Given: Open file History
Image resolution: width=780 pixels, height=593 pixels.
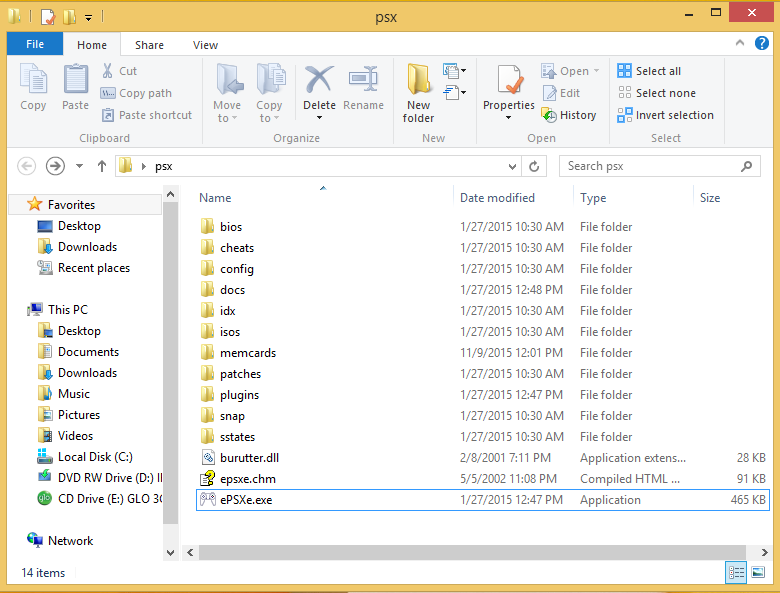Looking at the screenshot, I should pyautogui.click(x=569, y=115).
